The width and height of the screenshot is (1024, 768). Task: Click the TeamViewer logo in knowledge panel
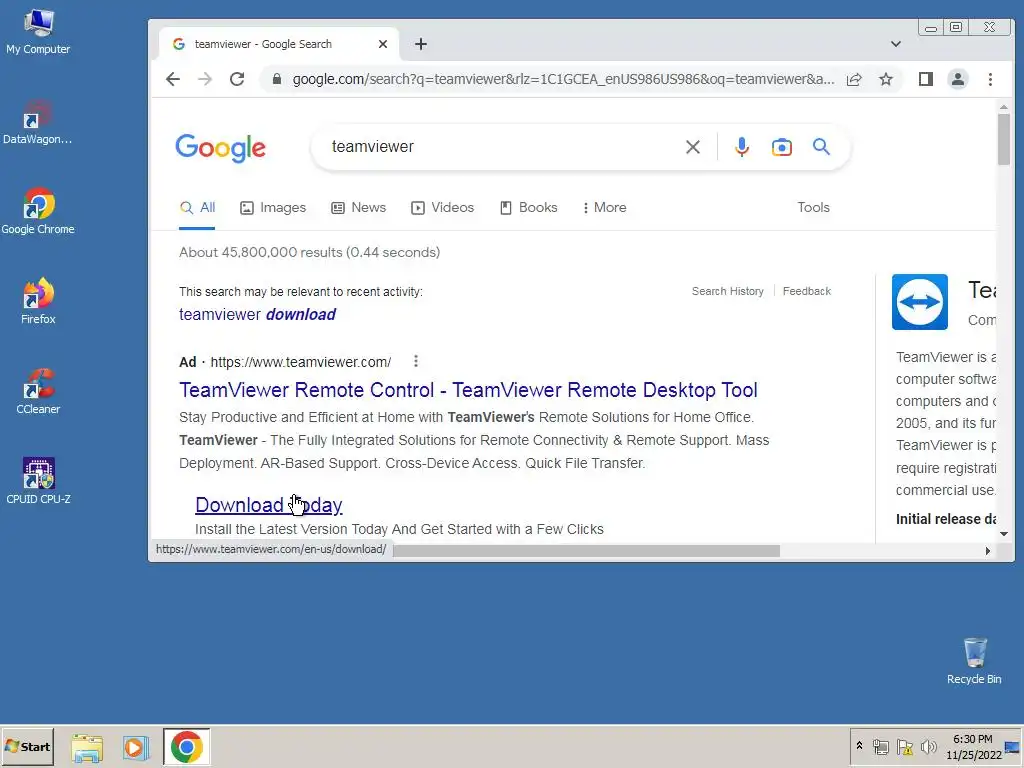(920, 302)
